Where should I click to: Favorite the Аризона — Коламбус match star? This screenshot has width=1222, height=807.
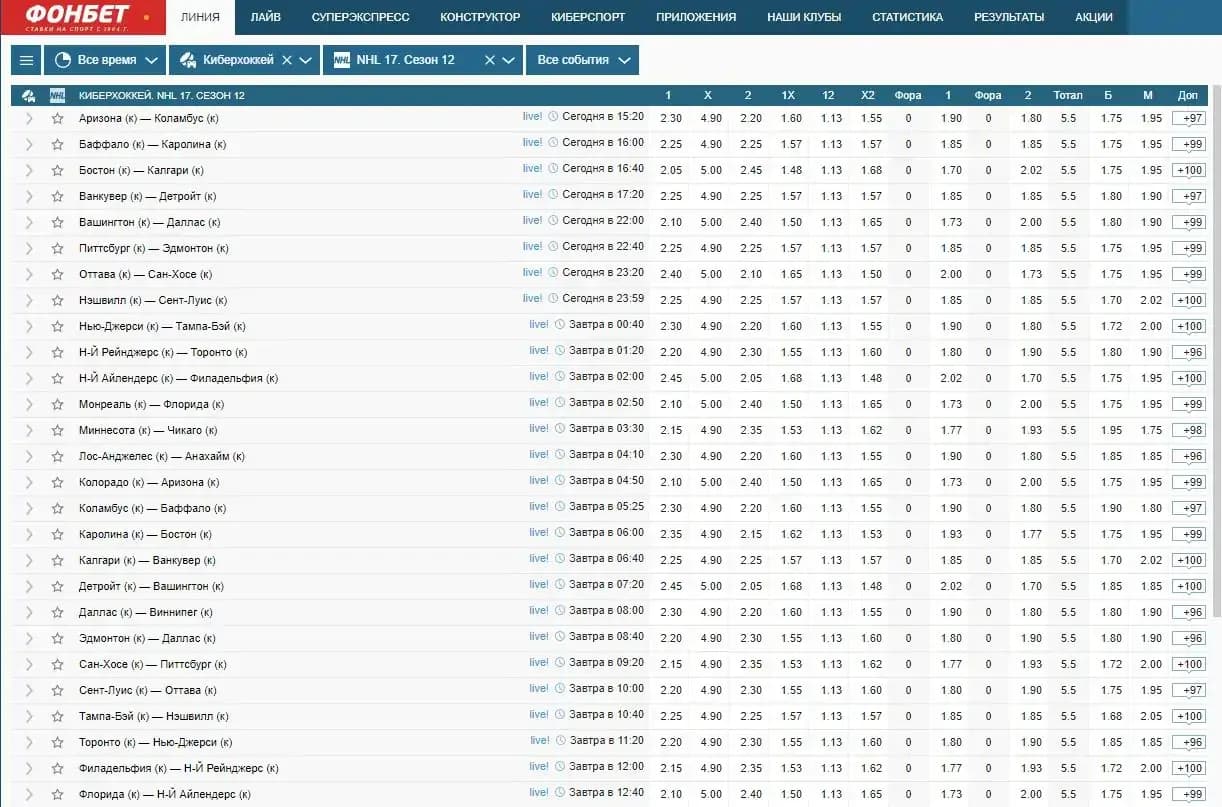click(x=58, y=118)
